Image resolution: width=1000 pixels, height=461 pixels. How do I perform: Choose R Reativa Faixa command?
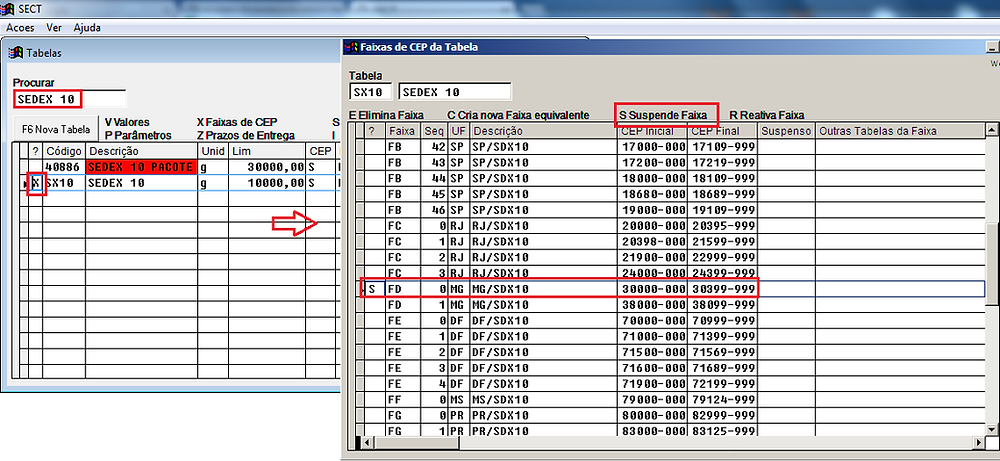pyautogui.click(x=767, y=115)
